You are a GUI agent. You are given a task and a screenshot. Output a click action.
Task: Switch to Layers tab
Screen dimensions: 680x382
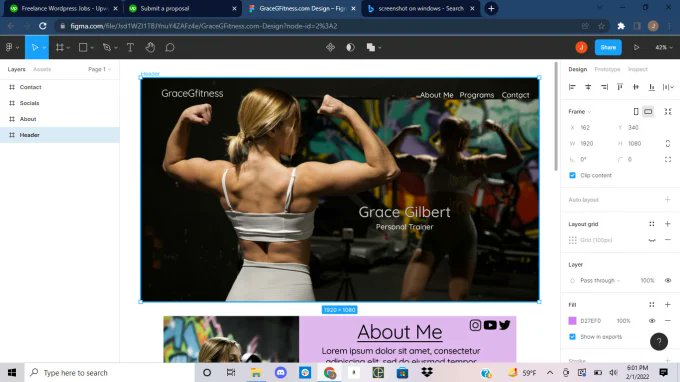click(16, 69)
